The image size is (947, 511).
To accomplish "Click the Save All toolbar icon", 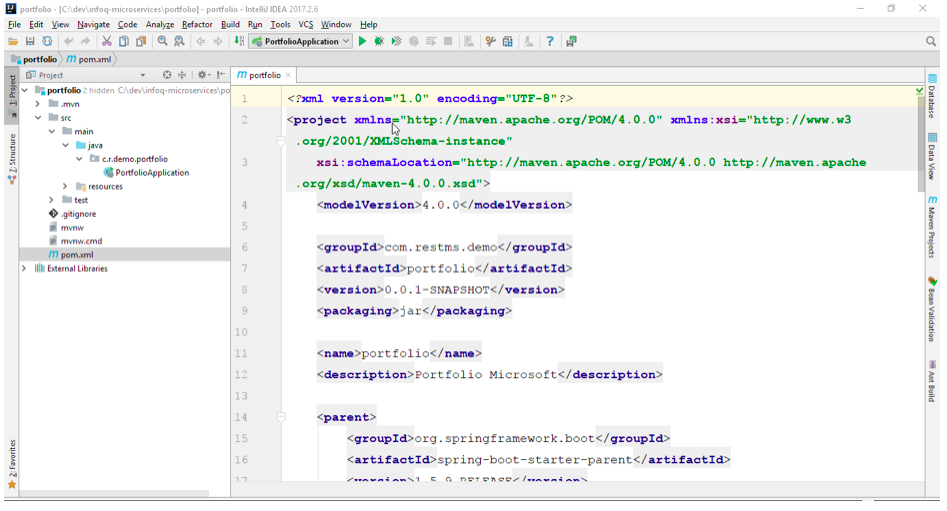I will click(30, 41).
